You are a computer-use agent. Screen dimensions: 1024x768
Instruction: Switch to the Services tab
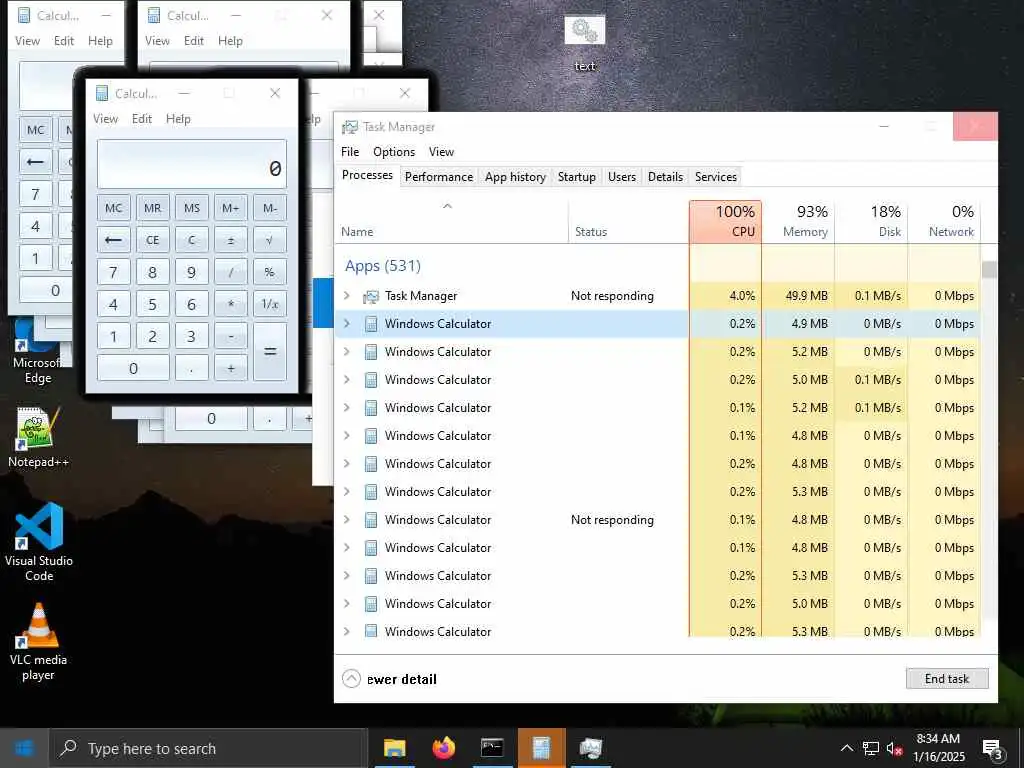pos(716,177)
